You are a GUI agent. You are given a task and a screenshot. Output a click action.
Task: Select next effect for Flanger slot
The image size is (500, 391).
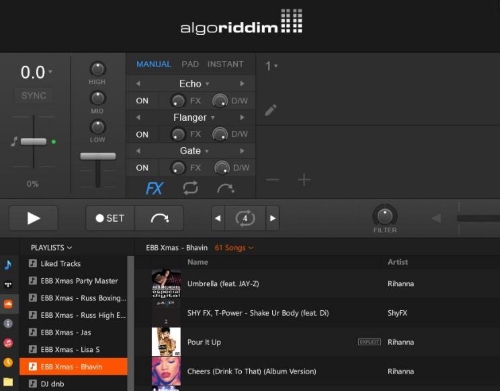[x=242, y=117]
